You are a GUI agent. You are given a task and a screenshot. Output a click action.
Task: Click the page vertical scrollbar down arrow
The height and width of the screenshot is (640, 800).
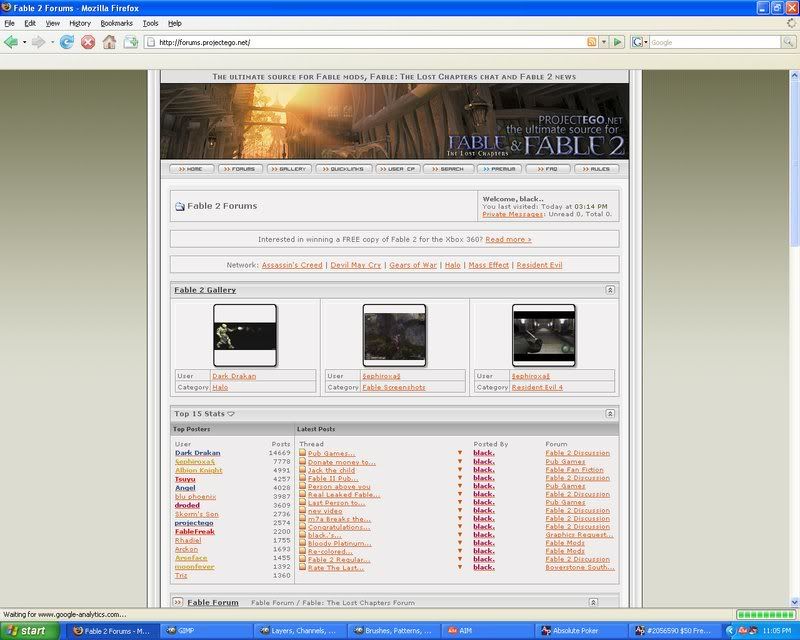[x=794, y=602]
